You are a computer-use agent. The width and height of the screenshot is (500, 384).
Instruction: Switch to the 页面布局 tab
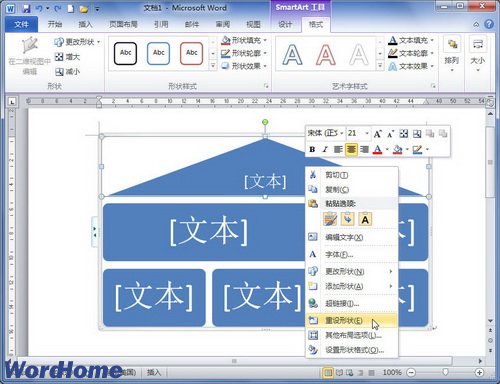click(x=123, y=24)
